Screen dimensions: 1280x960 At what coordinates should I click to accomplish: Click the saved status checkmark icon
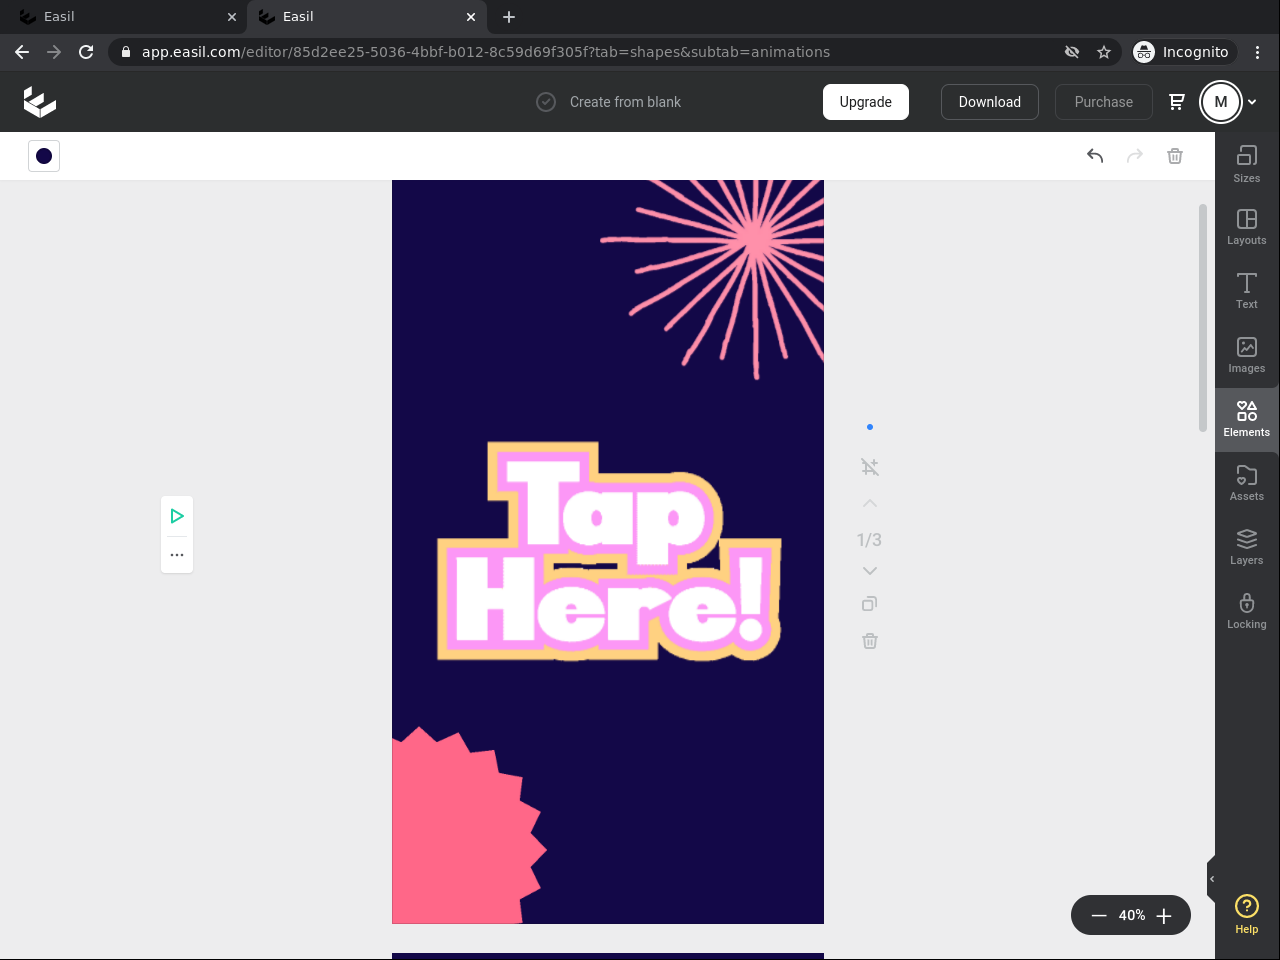coord(546,102)
